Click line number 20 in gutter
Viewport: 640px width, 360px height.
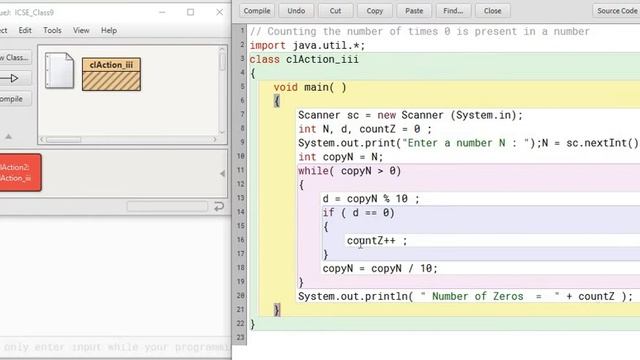(x=241, y=296)
